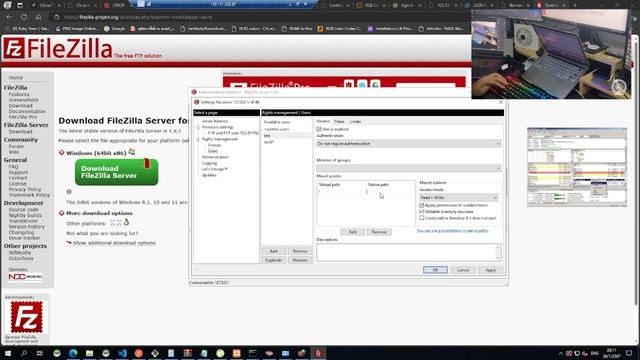This screenshot has height=360, width=640.
Task: Click the browser home icon
Action: [x=38, y=17]
